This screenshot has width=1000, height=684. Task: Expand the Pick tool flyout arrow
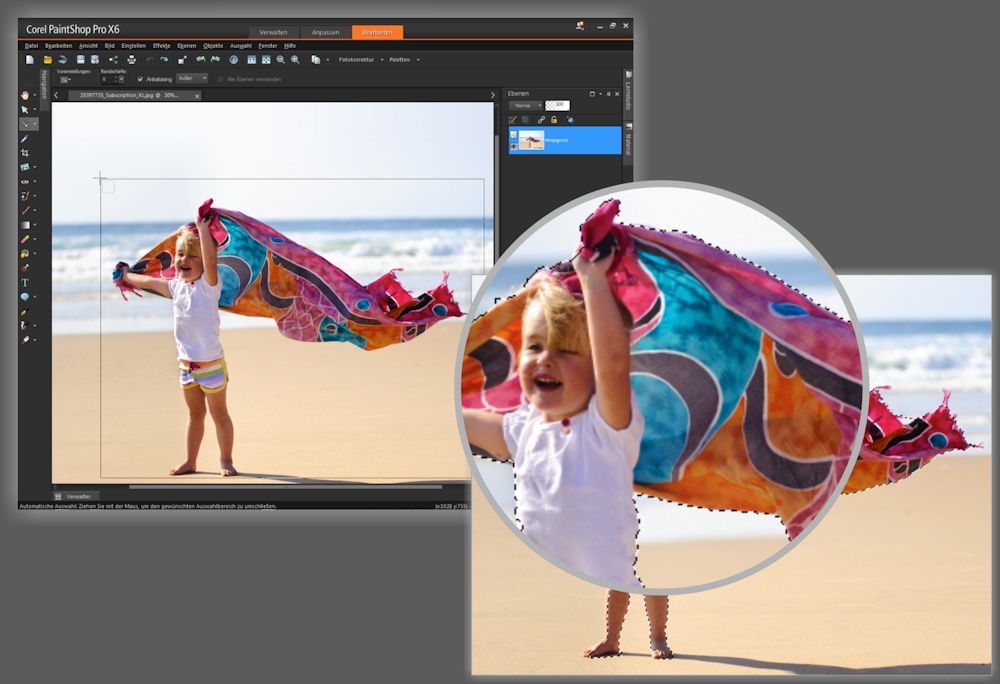tap(34, 110)
